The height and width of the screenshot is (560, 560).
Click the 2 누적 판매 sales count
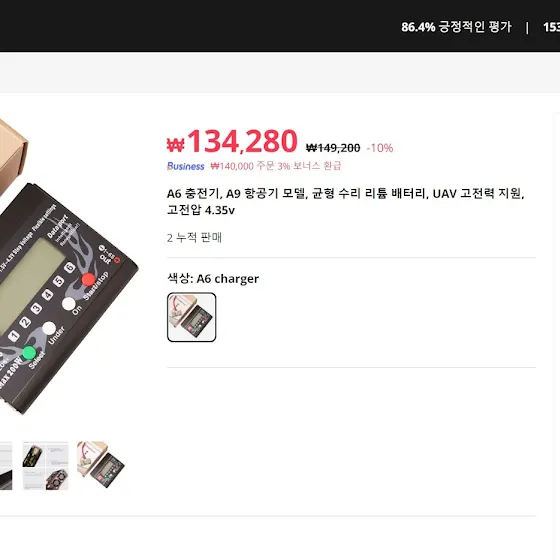[x=194, y=238]
